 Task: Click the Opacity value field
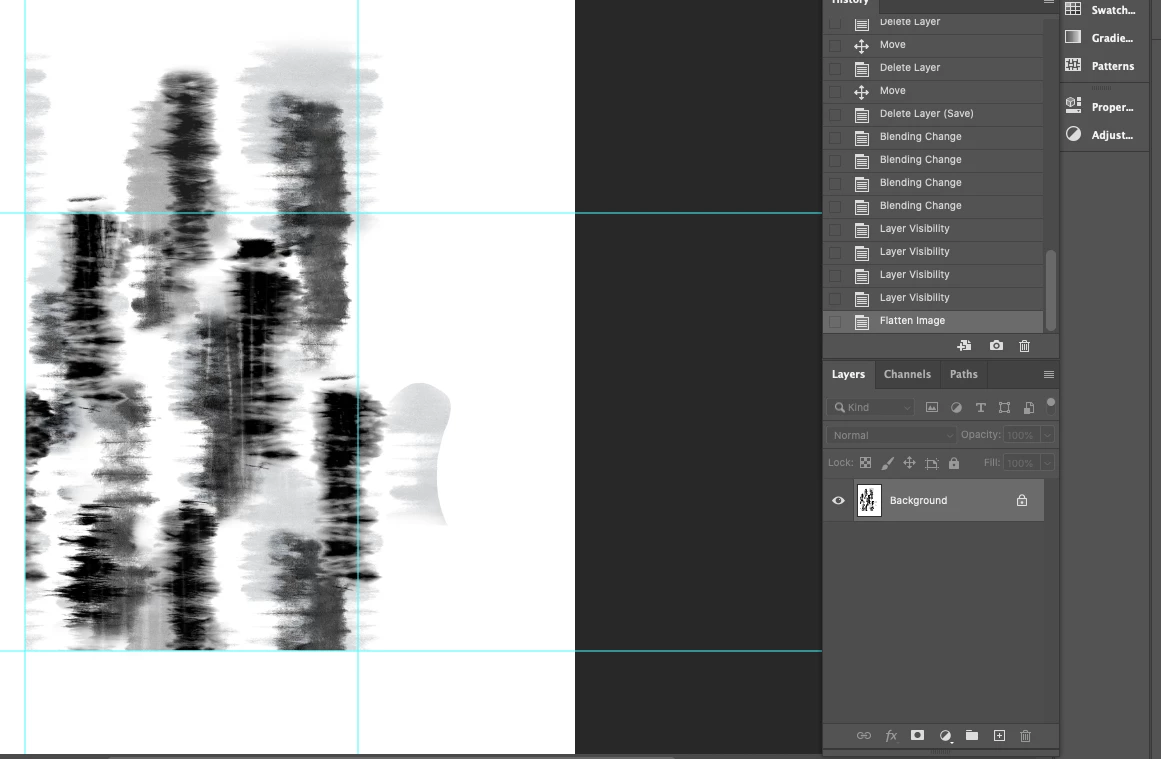pyautogui.click(x=1021, y=435)
